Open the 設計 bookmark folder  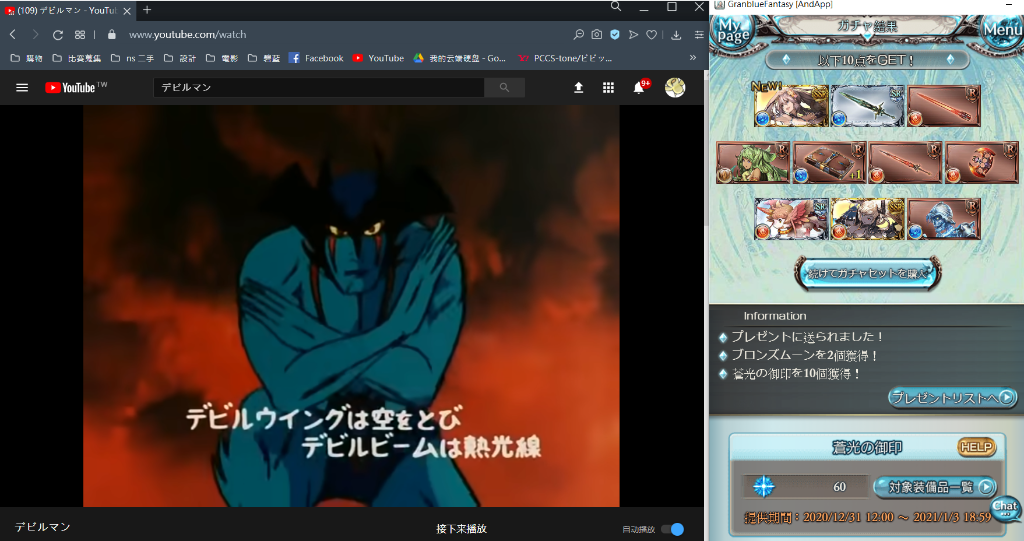pos(180,58)
